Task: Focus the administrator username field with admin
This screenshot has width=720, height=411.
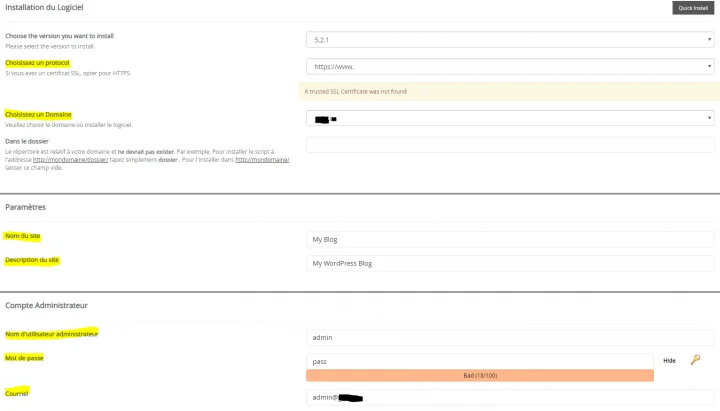Action: 510,338
